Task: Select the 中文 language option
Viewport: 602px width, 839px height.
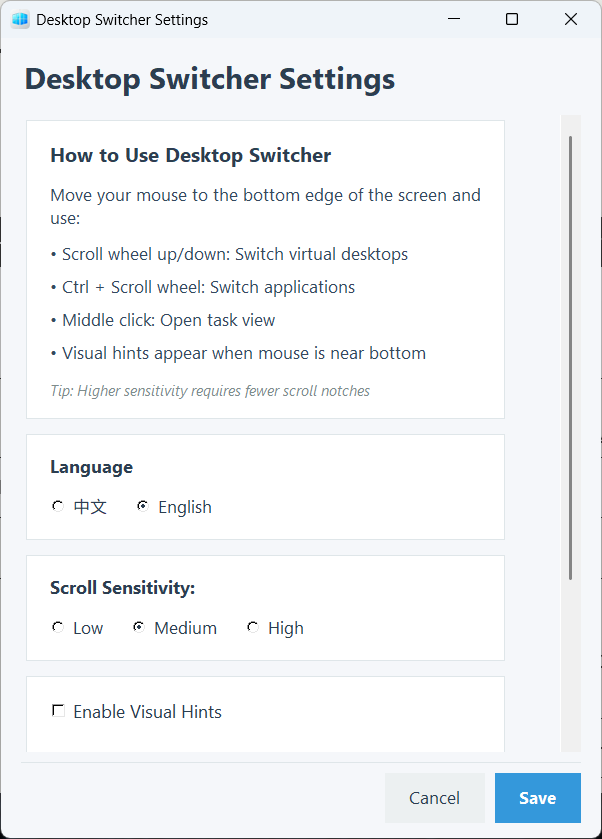Action: pyautogui.click(x=58, y=507)
